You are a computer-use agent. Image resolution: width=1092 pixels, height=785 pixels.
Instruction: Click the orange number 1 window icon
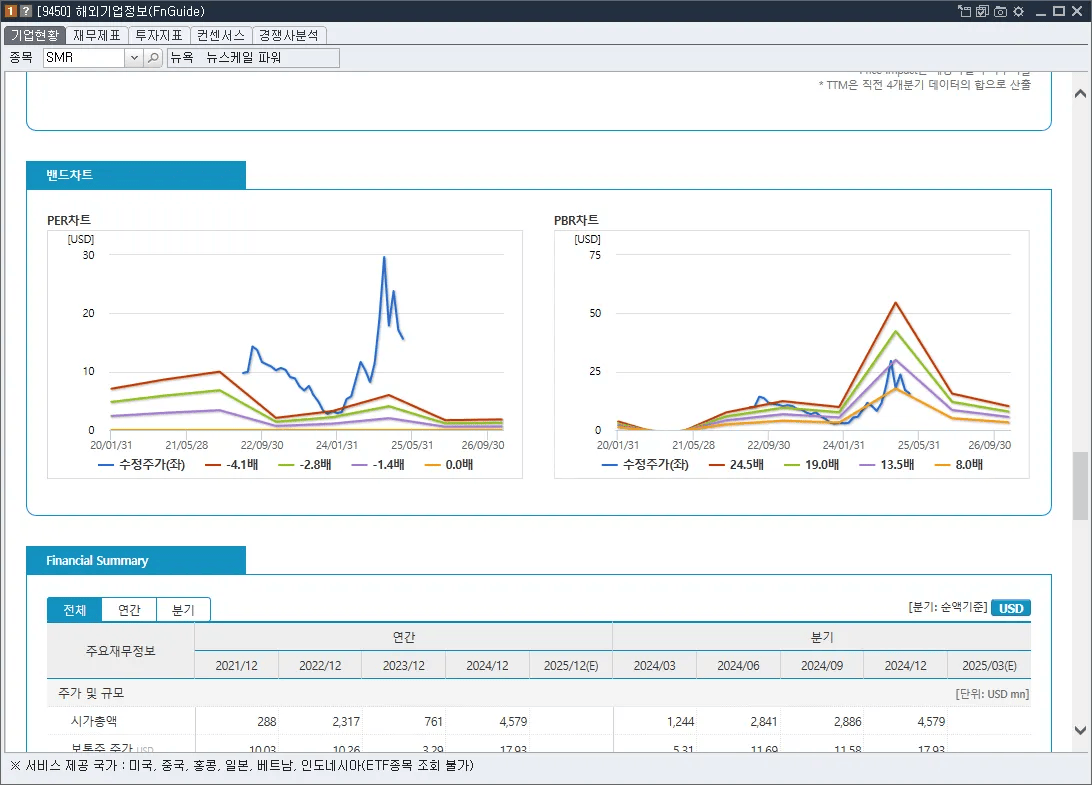click(10, 11)
